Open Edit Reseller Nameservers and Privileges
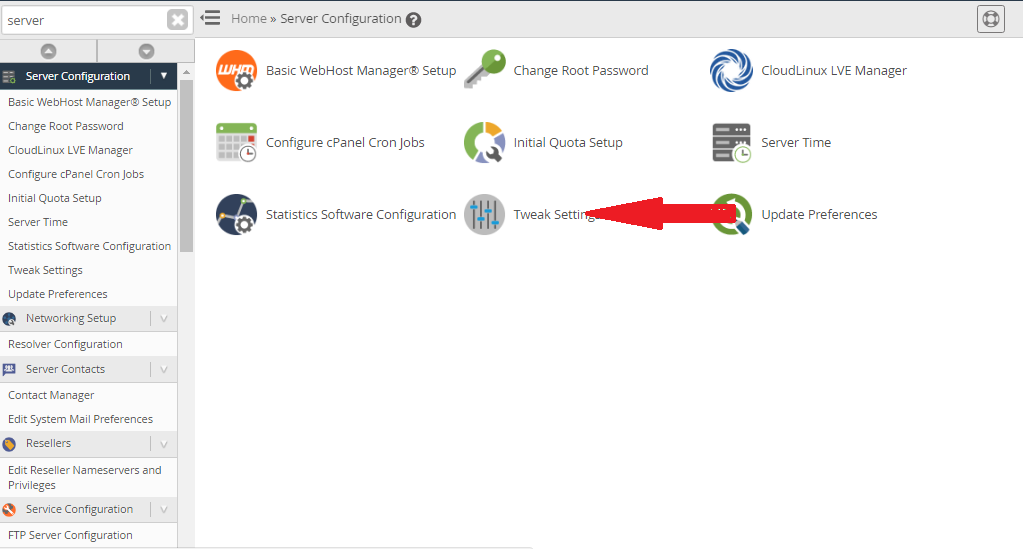 pyautogui.click(x=84, y=477)
